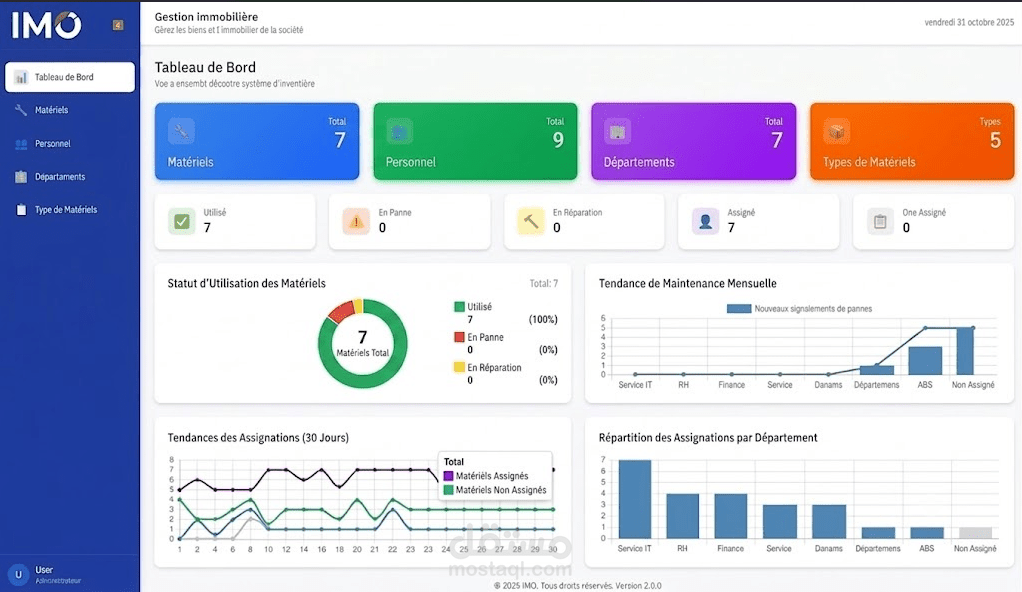Toggle Matériels Assignés purple legend swatch

coord(448,476)
